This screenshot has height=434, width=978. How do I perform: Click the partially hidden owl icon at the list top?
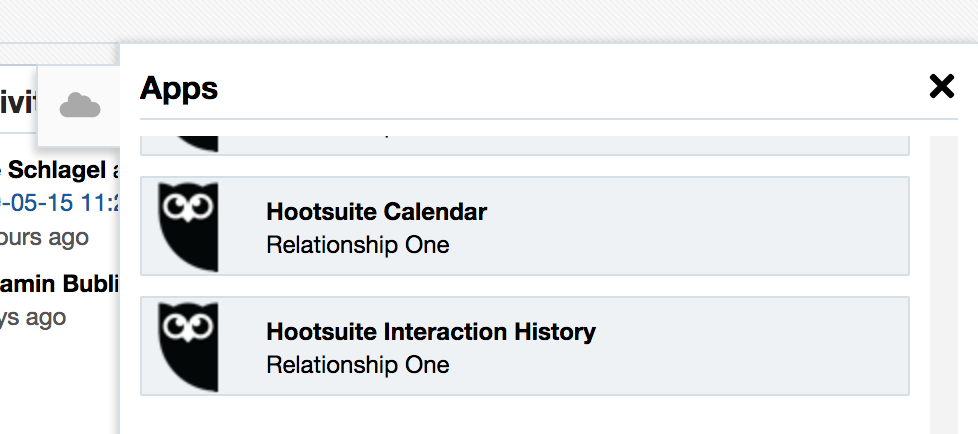click(x=188, y=141)
